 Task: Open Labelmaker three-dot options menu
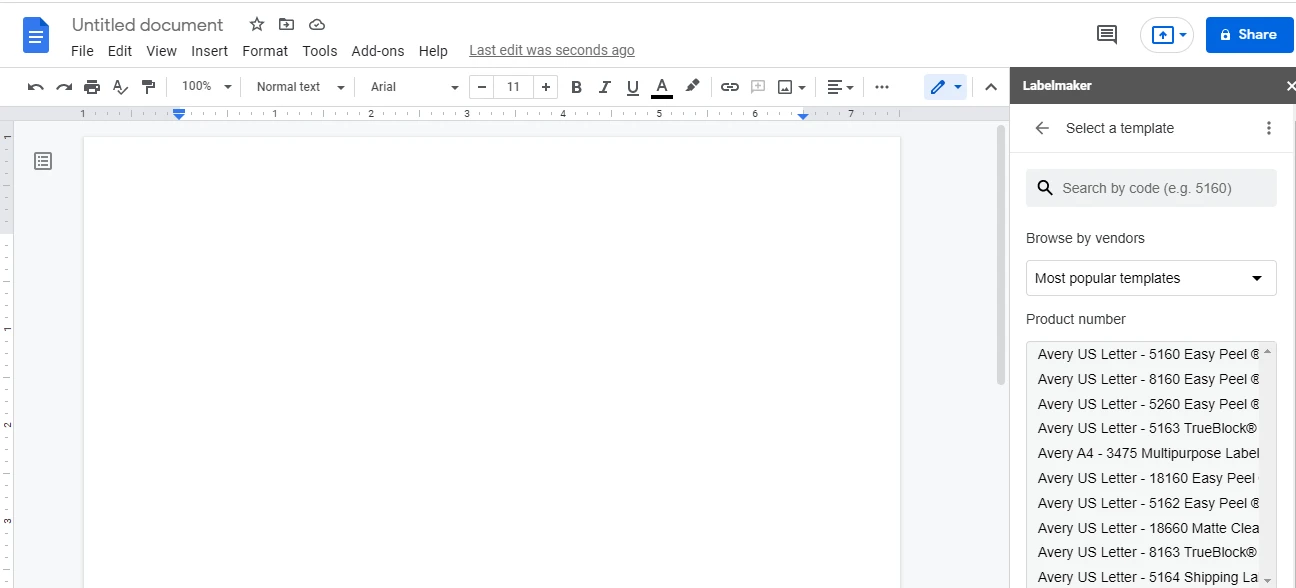pyautogui.click(x=1269, y=128)
